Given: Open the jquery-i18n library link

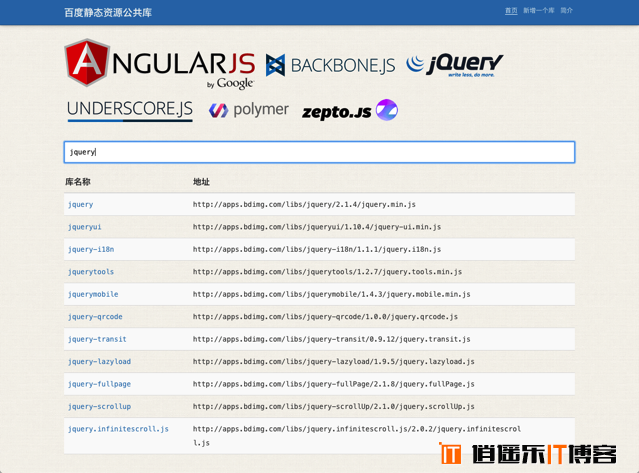Looking at the screenshot, I should pyautogui.click(x=91, y=249).
